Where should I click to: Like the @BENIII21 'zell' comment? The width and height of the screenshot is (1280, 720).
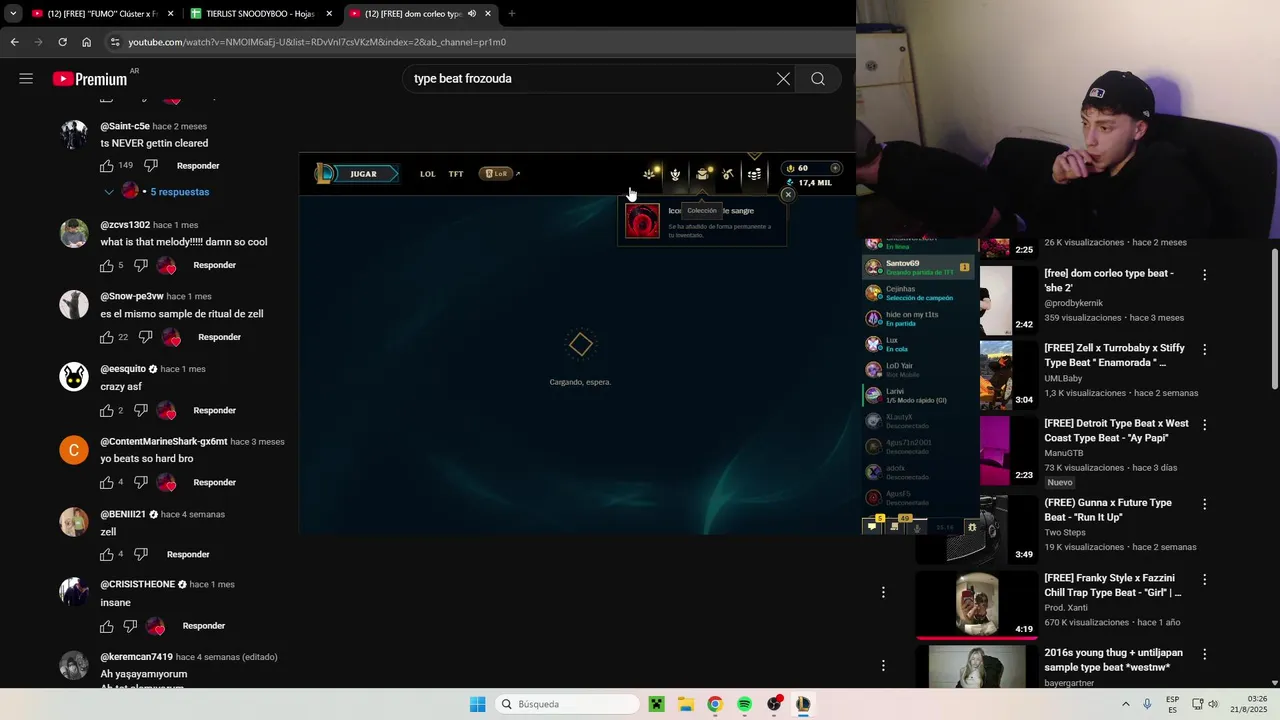click(x=107, y=554)
